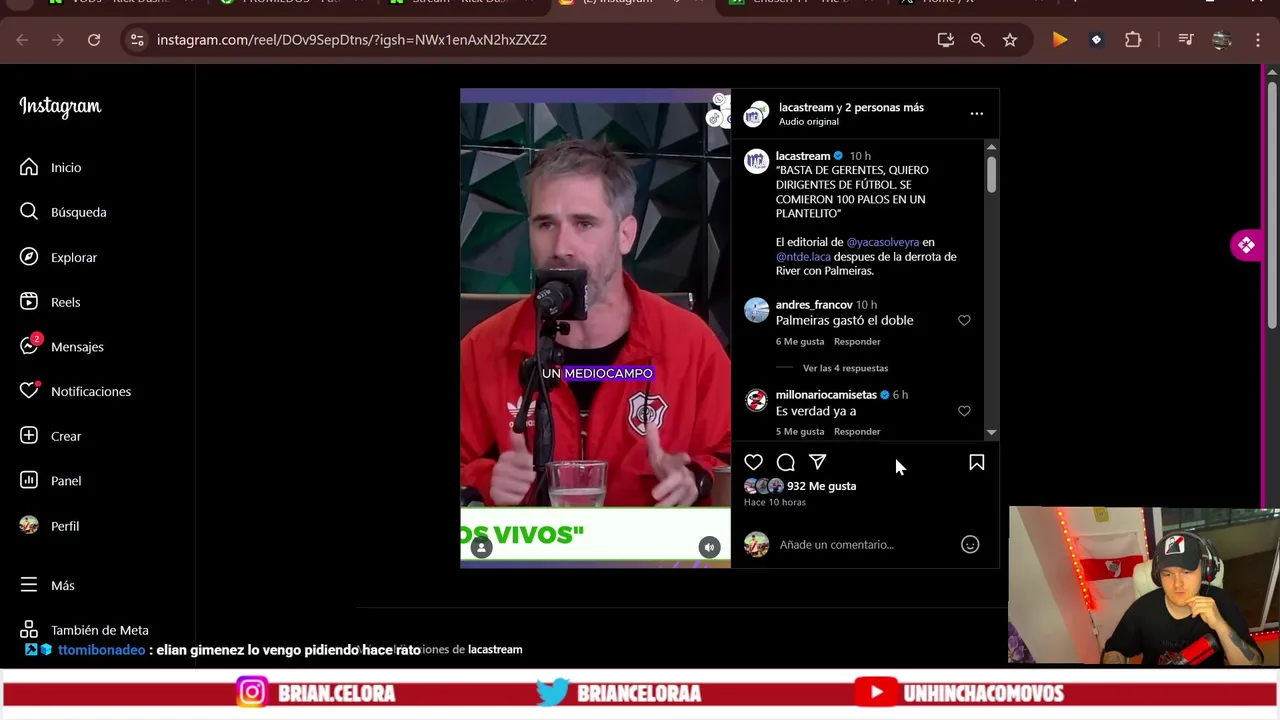This screenshot has height=720, width=1280.
Task: Bookmark this page with star icon
Action: pyautogui.click(x=1010, y=40)
